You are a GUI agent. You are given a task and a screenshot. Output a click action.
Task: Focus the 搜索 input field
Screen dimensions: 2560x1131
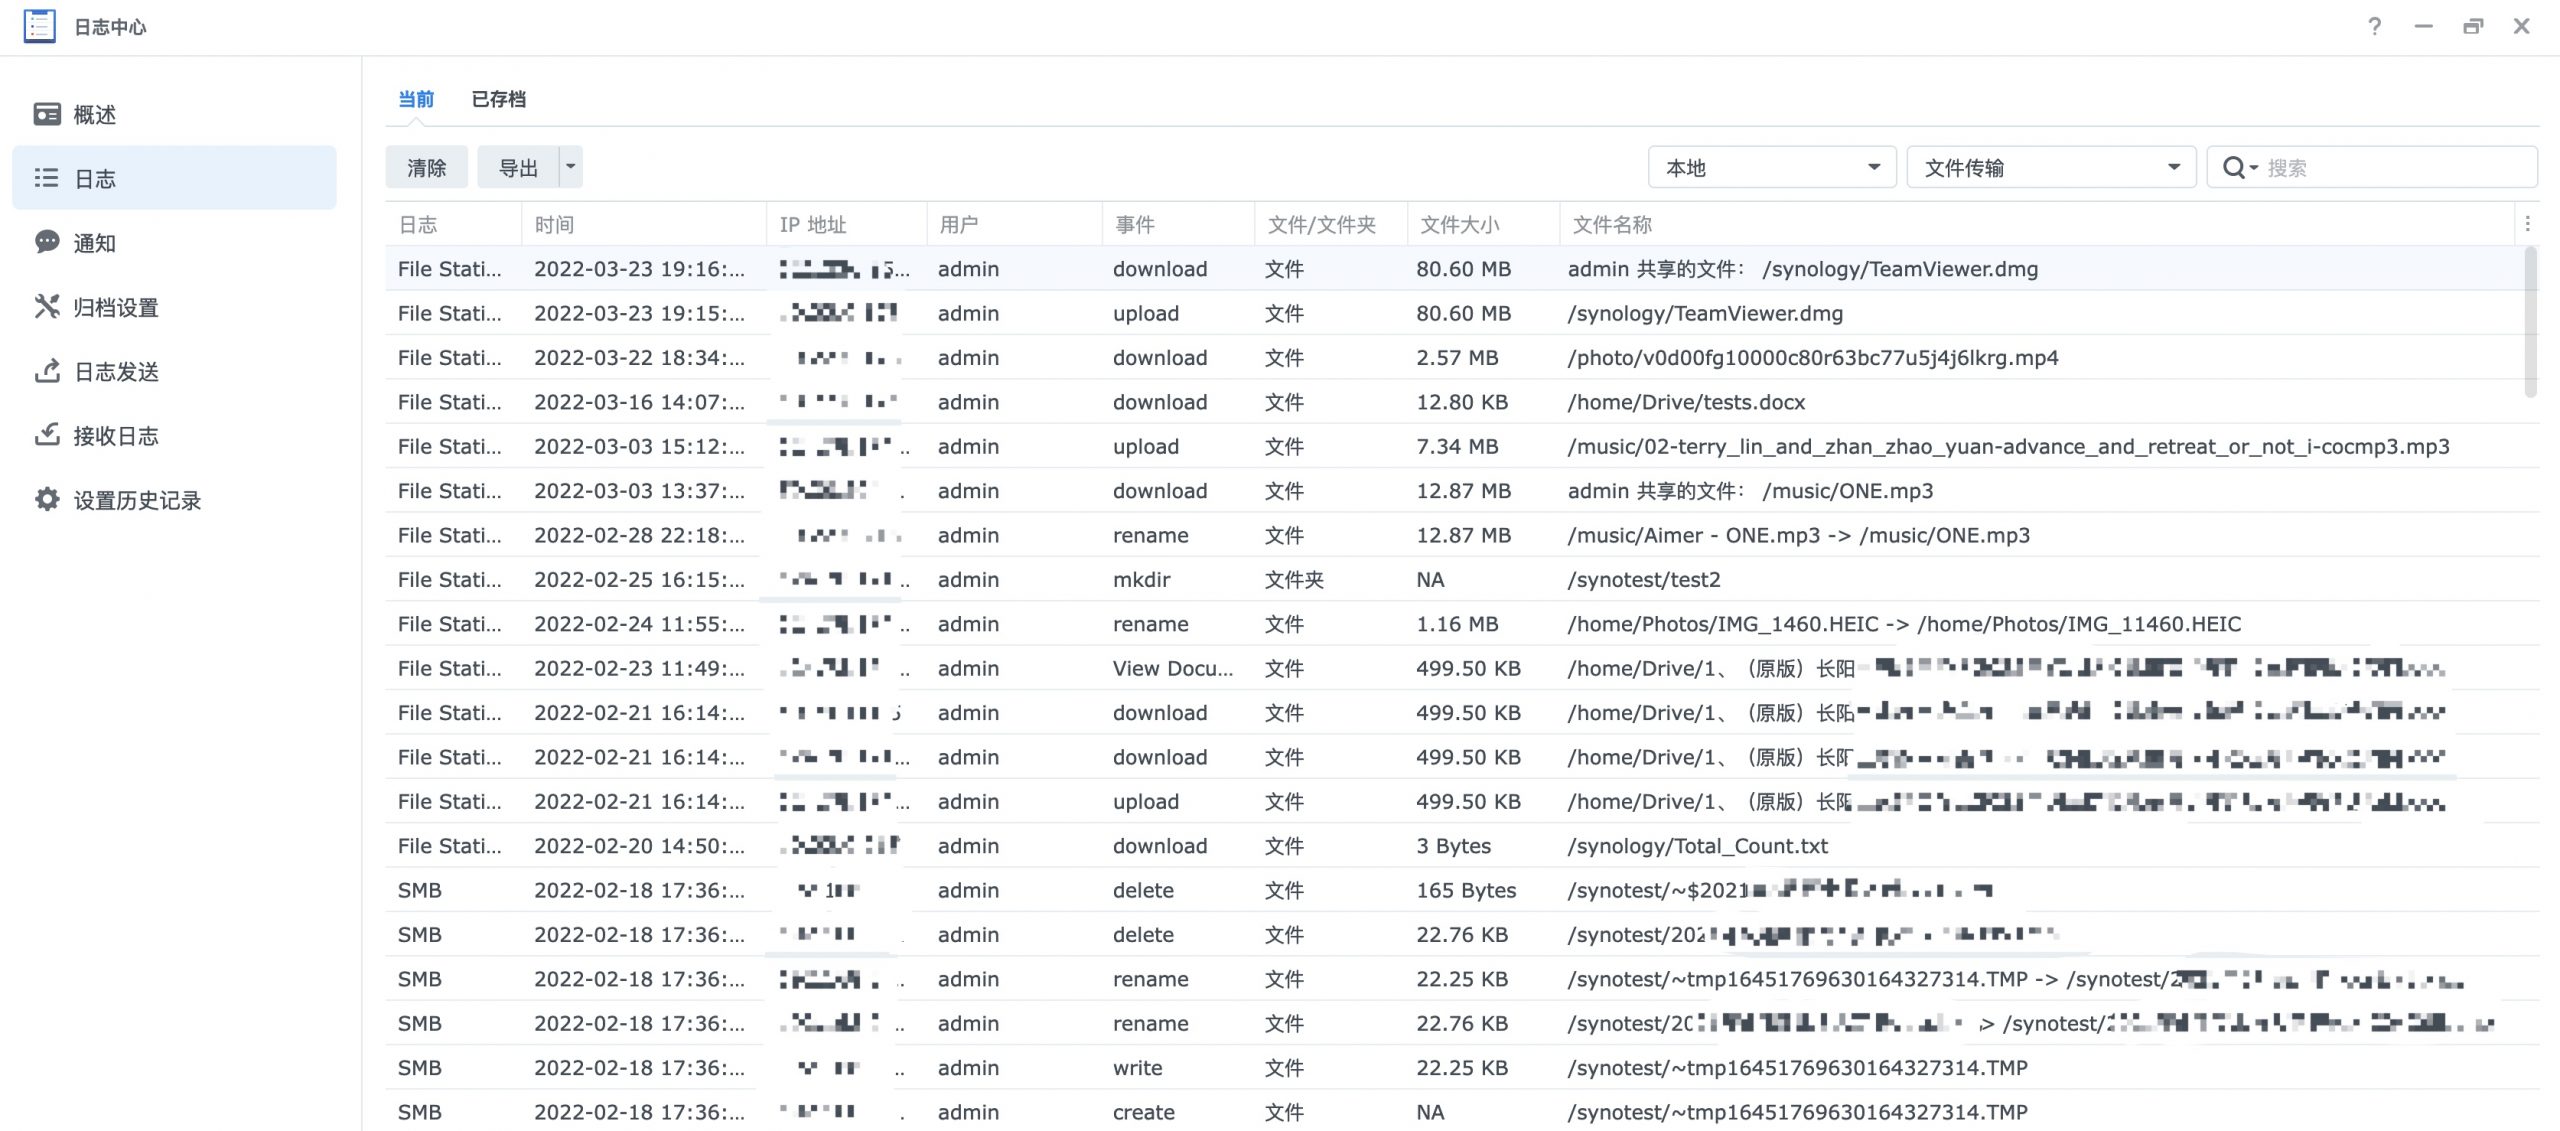[2400, 167]
